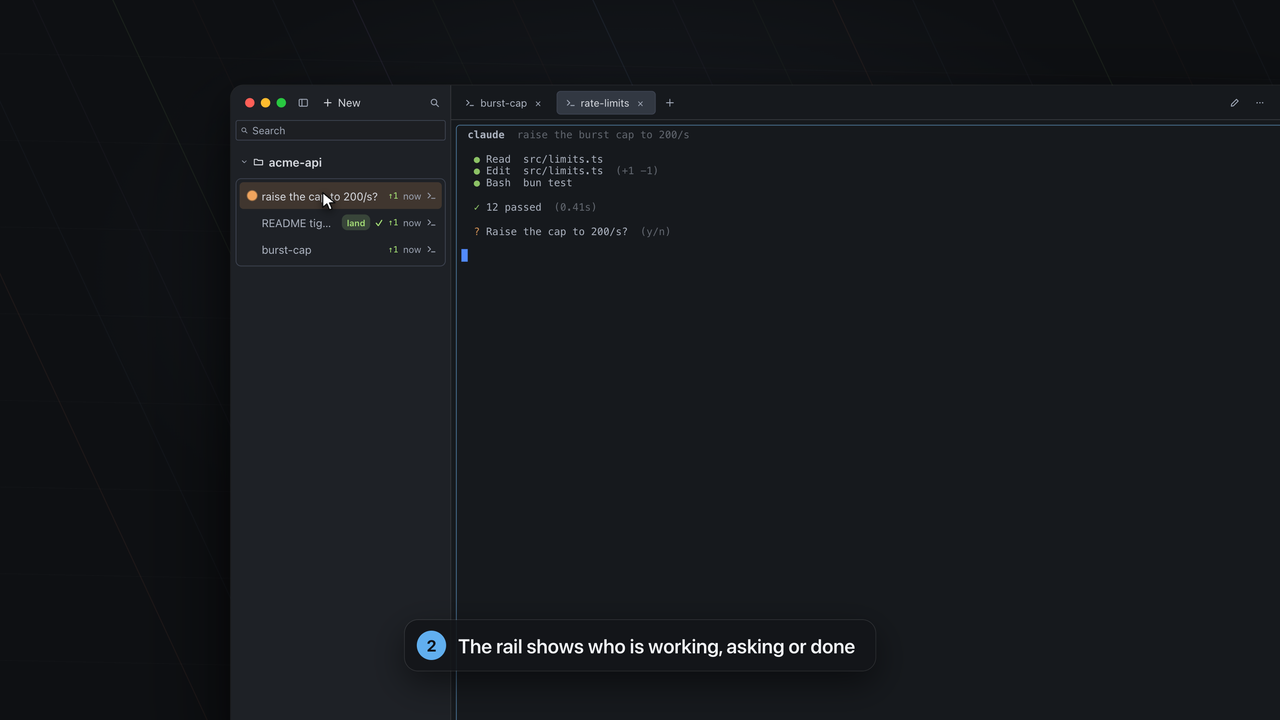Click 'now' timestamp on README row
The image size is (1280, 720).
(x=412, y=223)
